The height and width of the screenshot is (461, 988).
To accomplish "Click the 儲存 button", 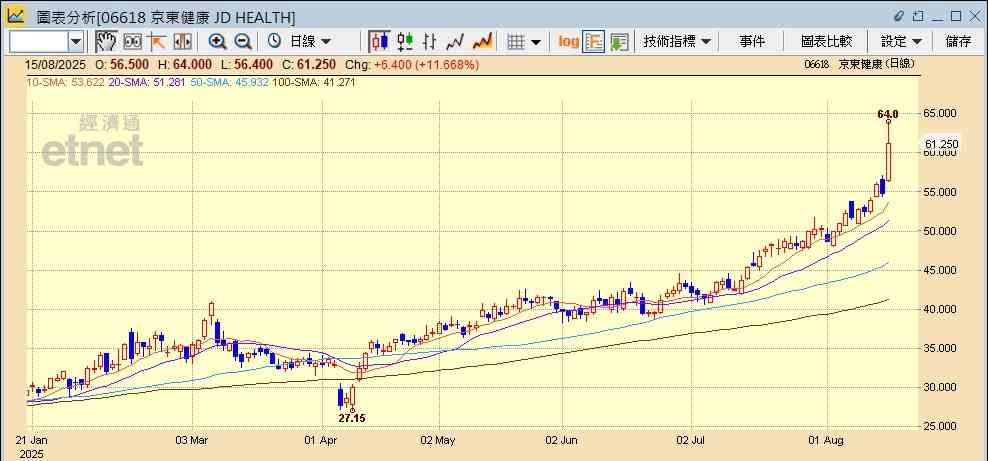I will coord(958,42).
